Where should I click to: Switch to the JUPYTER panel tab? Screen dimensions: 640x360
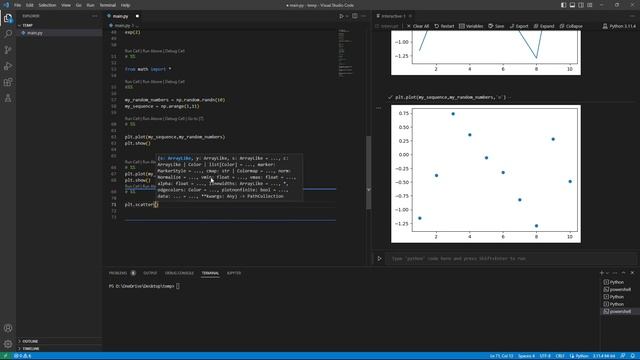pyautogui.click(x=234, y=273)
